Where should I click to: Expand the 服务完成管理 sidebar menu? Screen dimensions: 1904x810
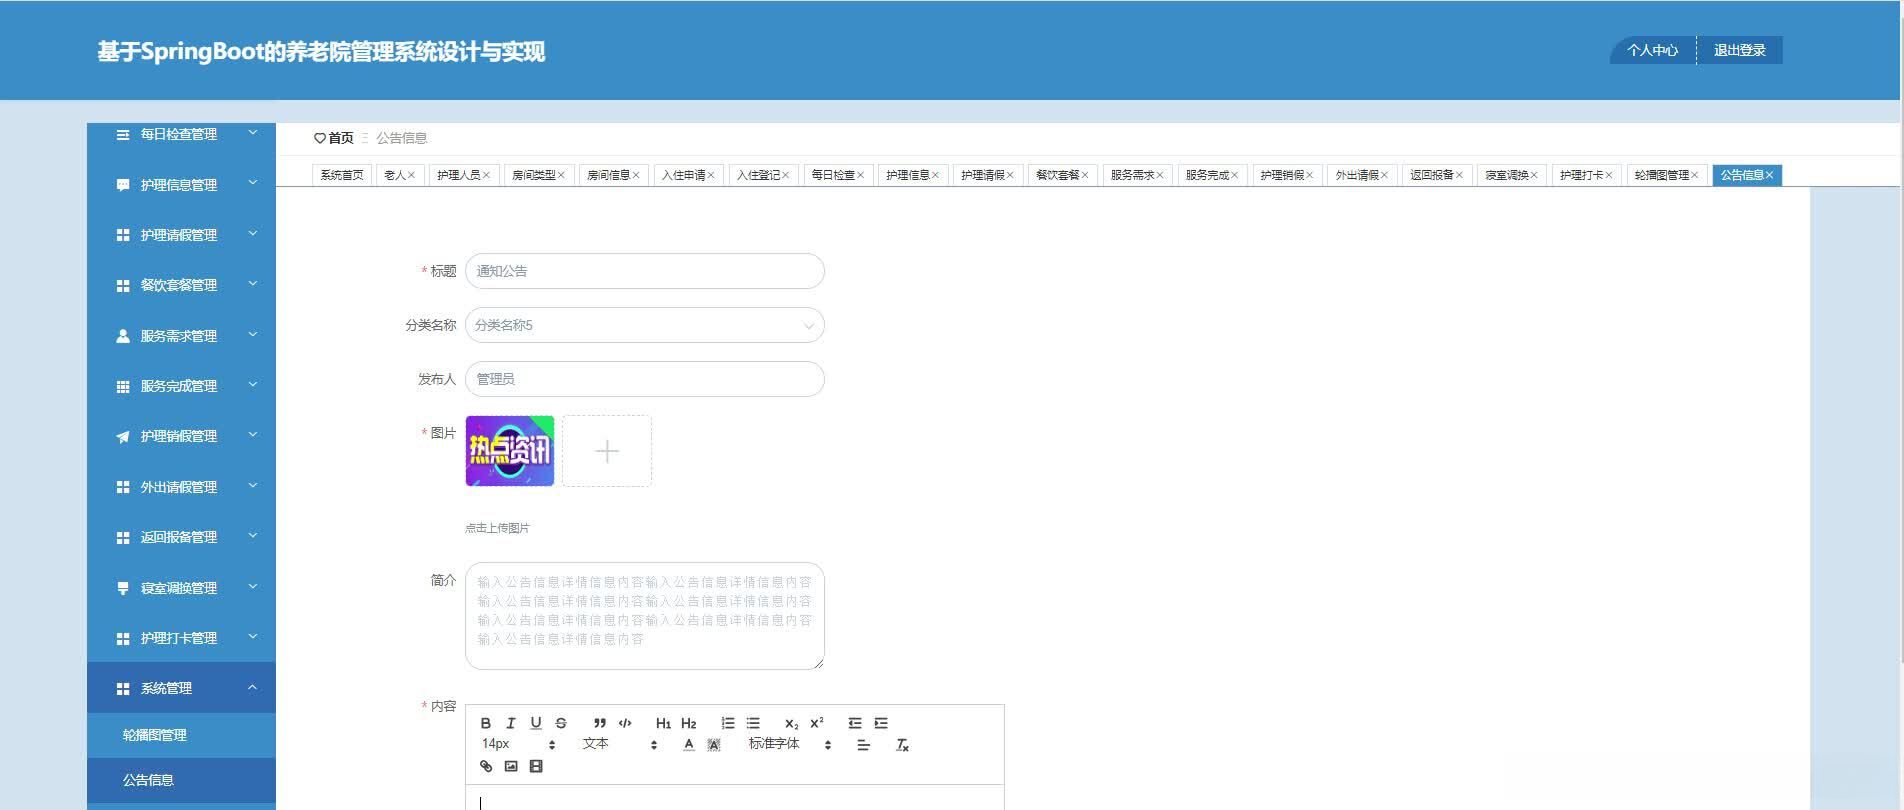(x=182, y=386)
